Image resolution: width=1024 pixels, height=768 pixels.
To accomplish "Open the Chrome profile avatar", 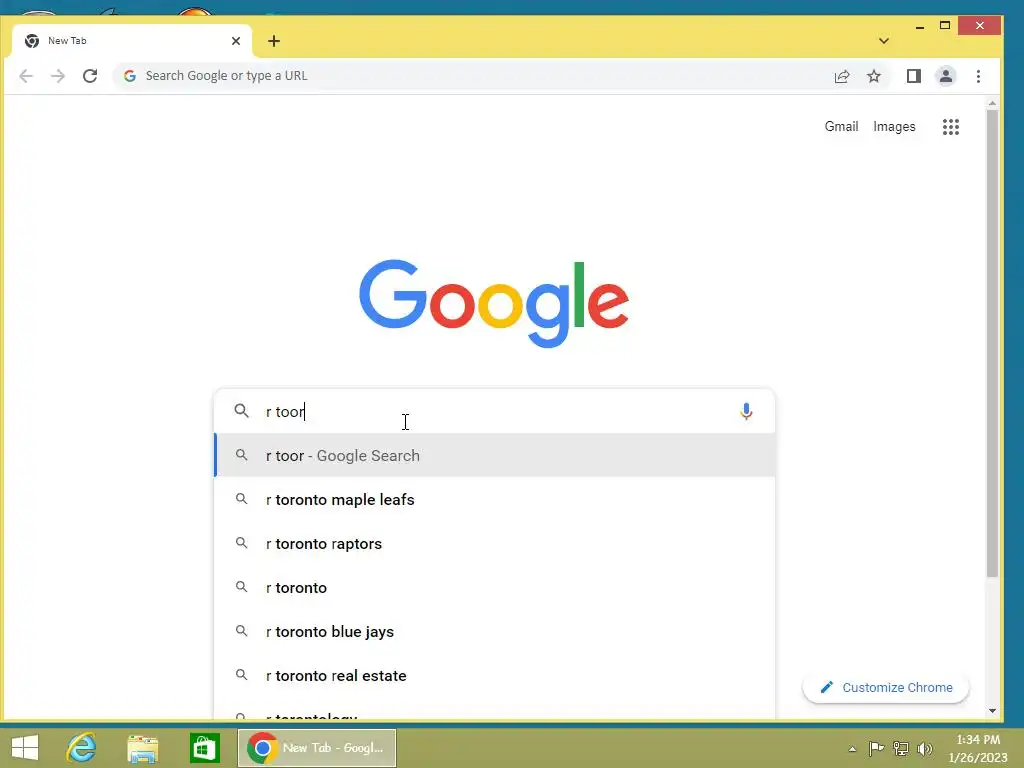I will (x=946, y=76).
